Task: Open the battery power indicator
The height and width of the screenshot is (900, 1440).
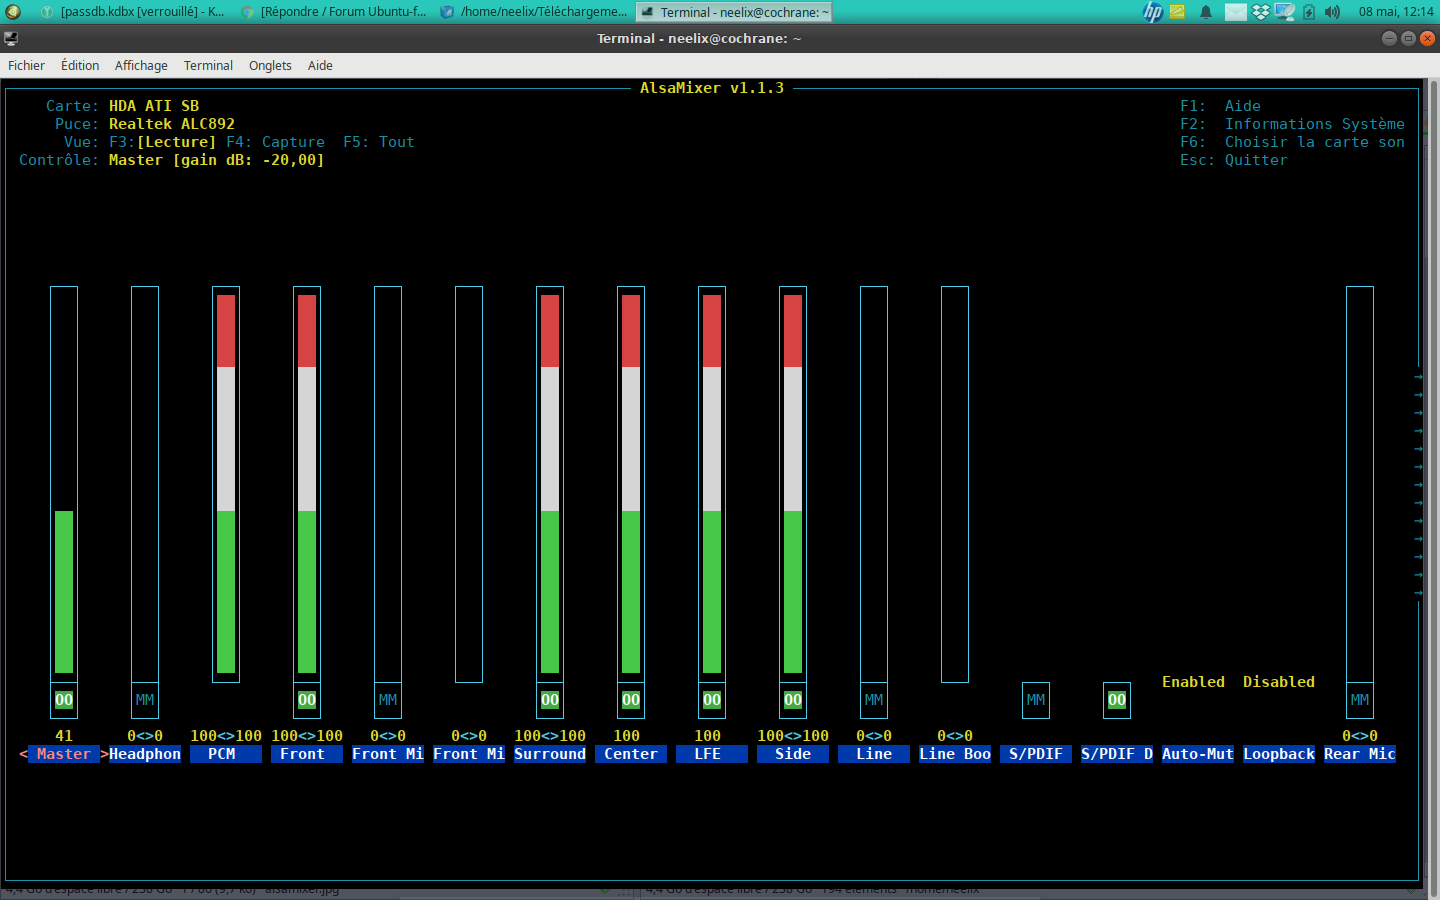Action: [1309, 12]
